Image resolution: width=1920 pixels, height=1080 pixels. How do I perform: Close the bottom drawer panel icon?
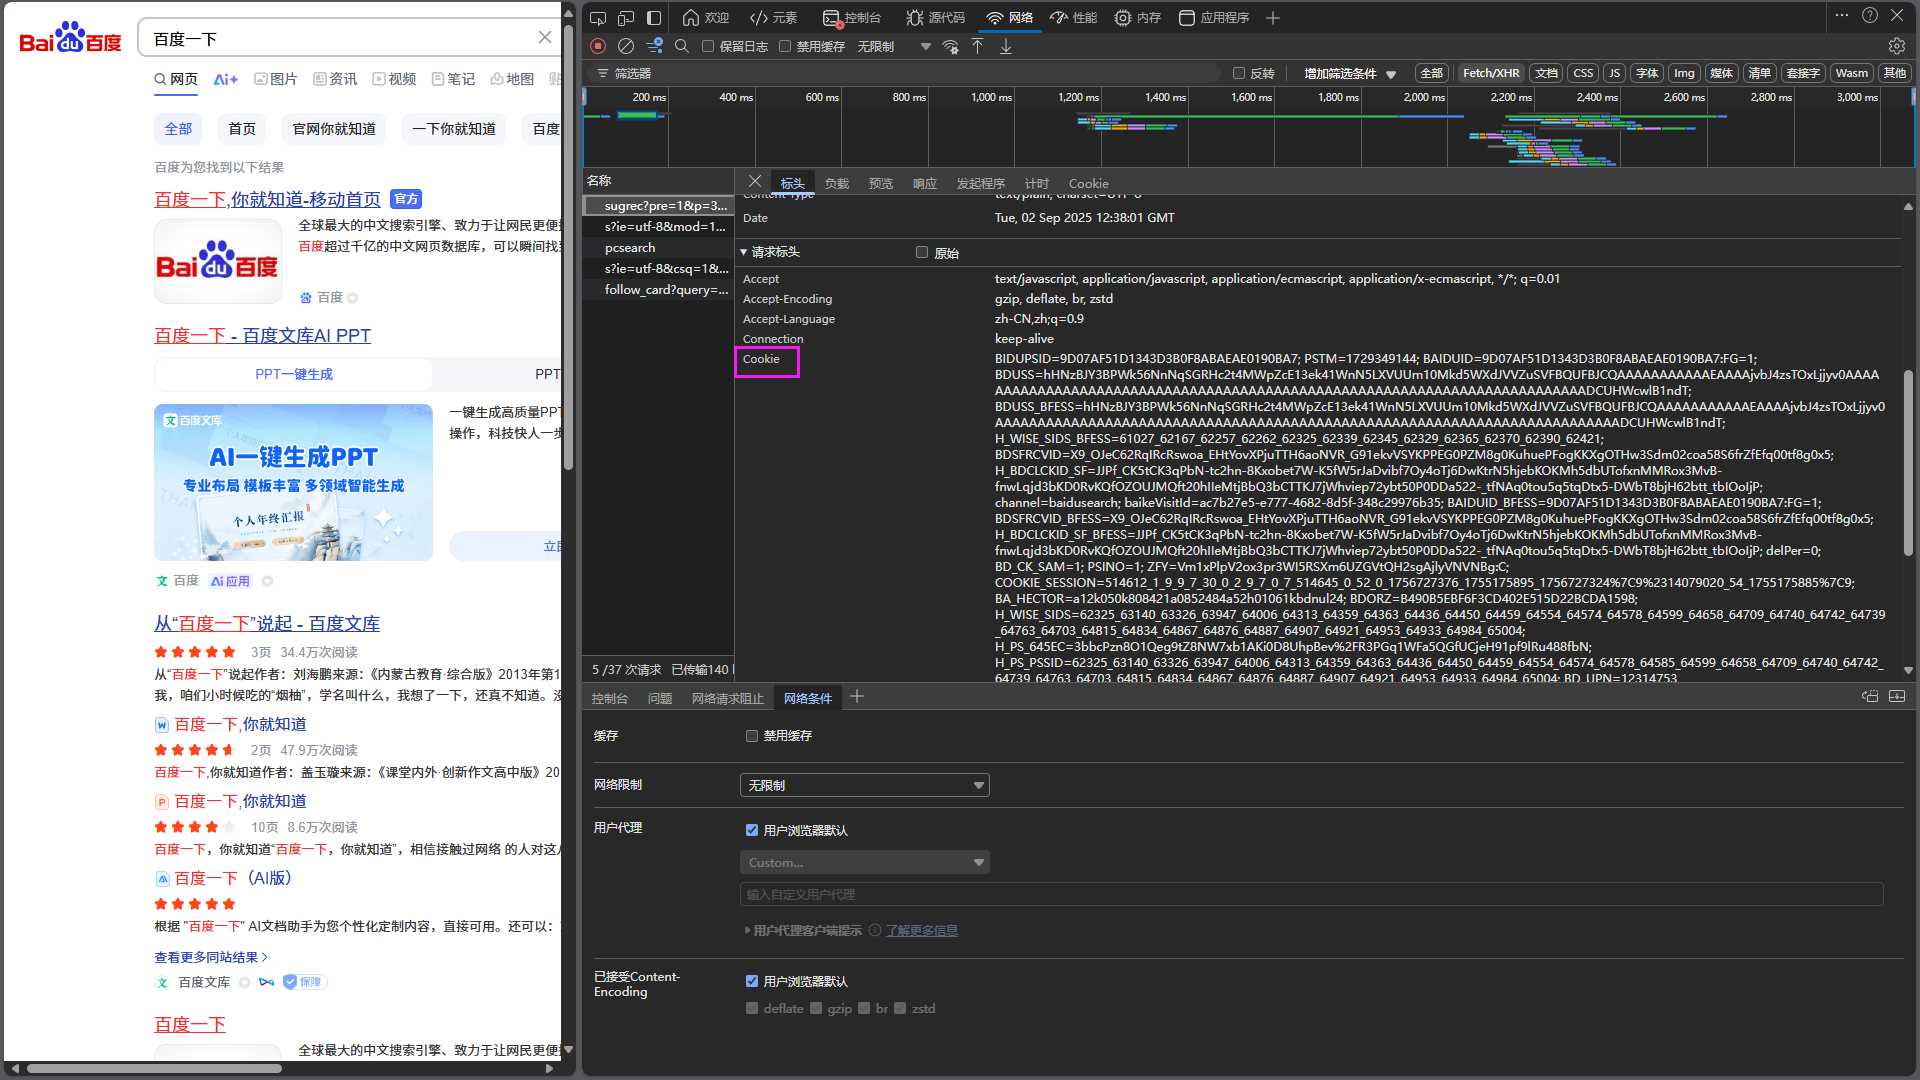[x=1897, y=697]
